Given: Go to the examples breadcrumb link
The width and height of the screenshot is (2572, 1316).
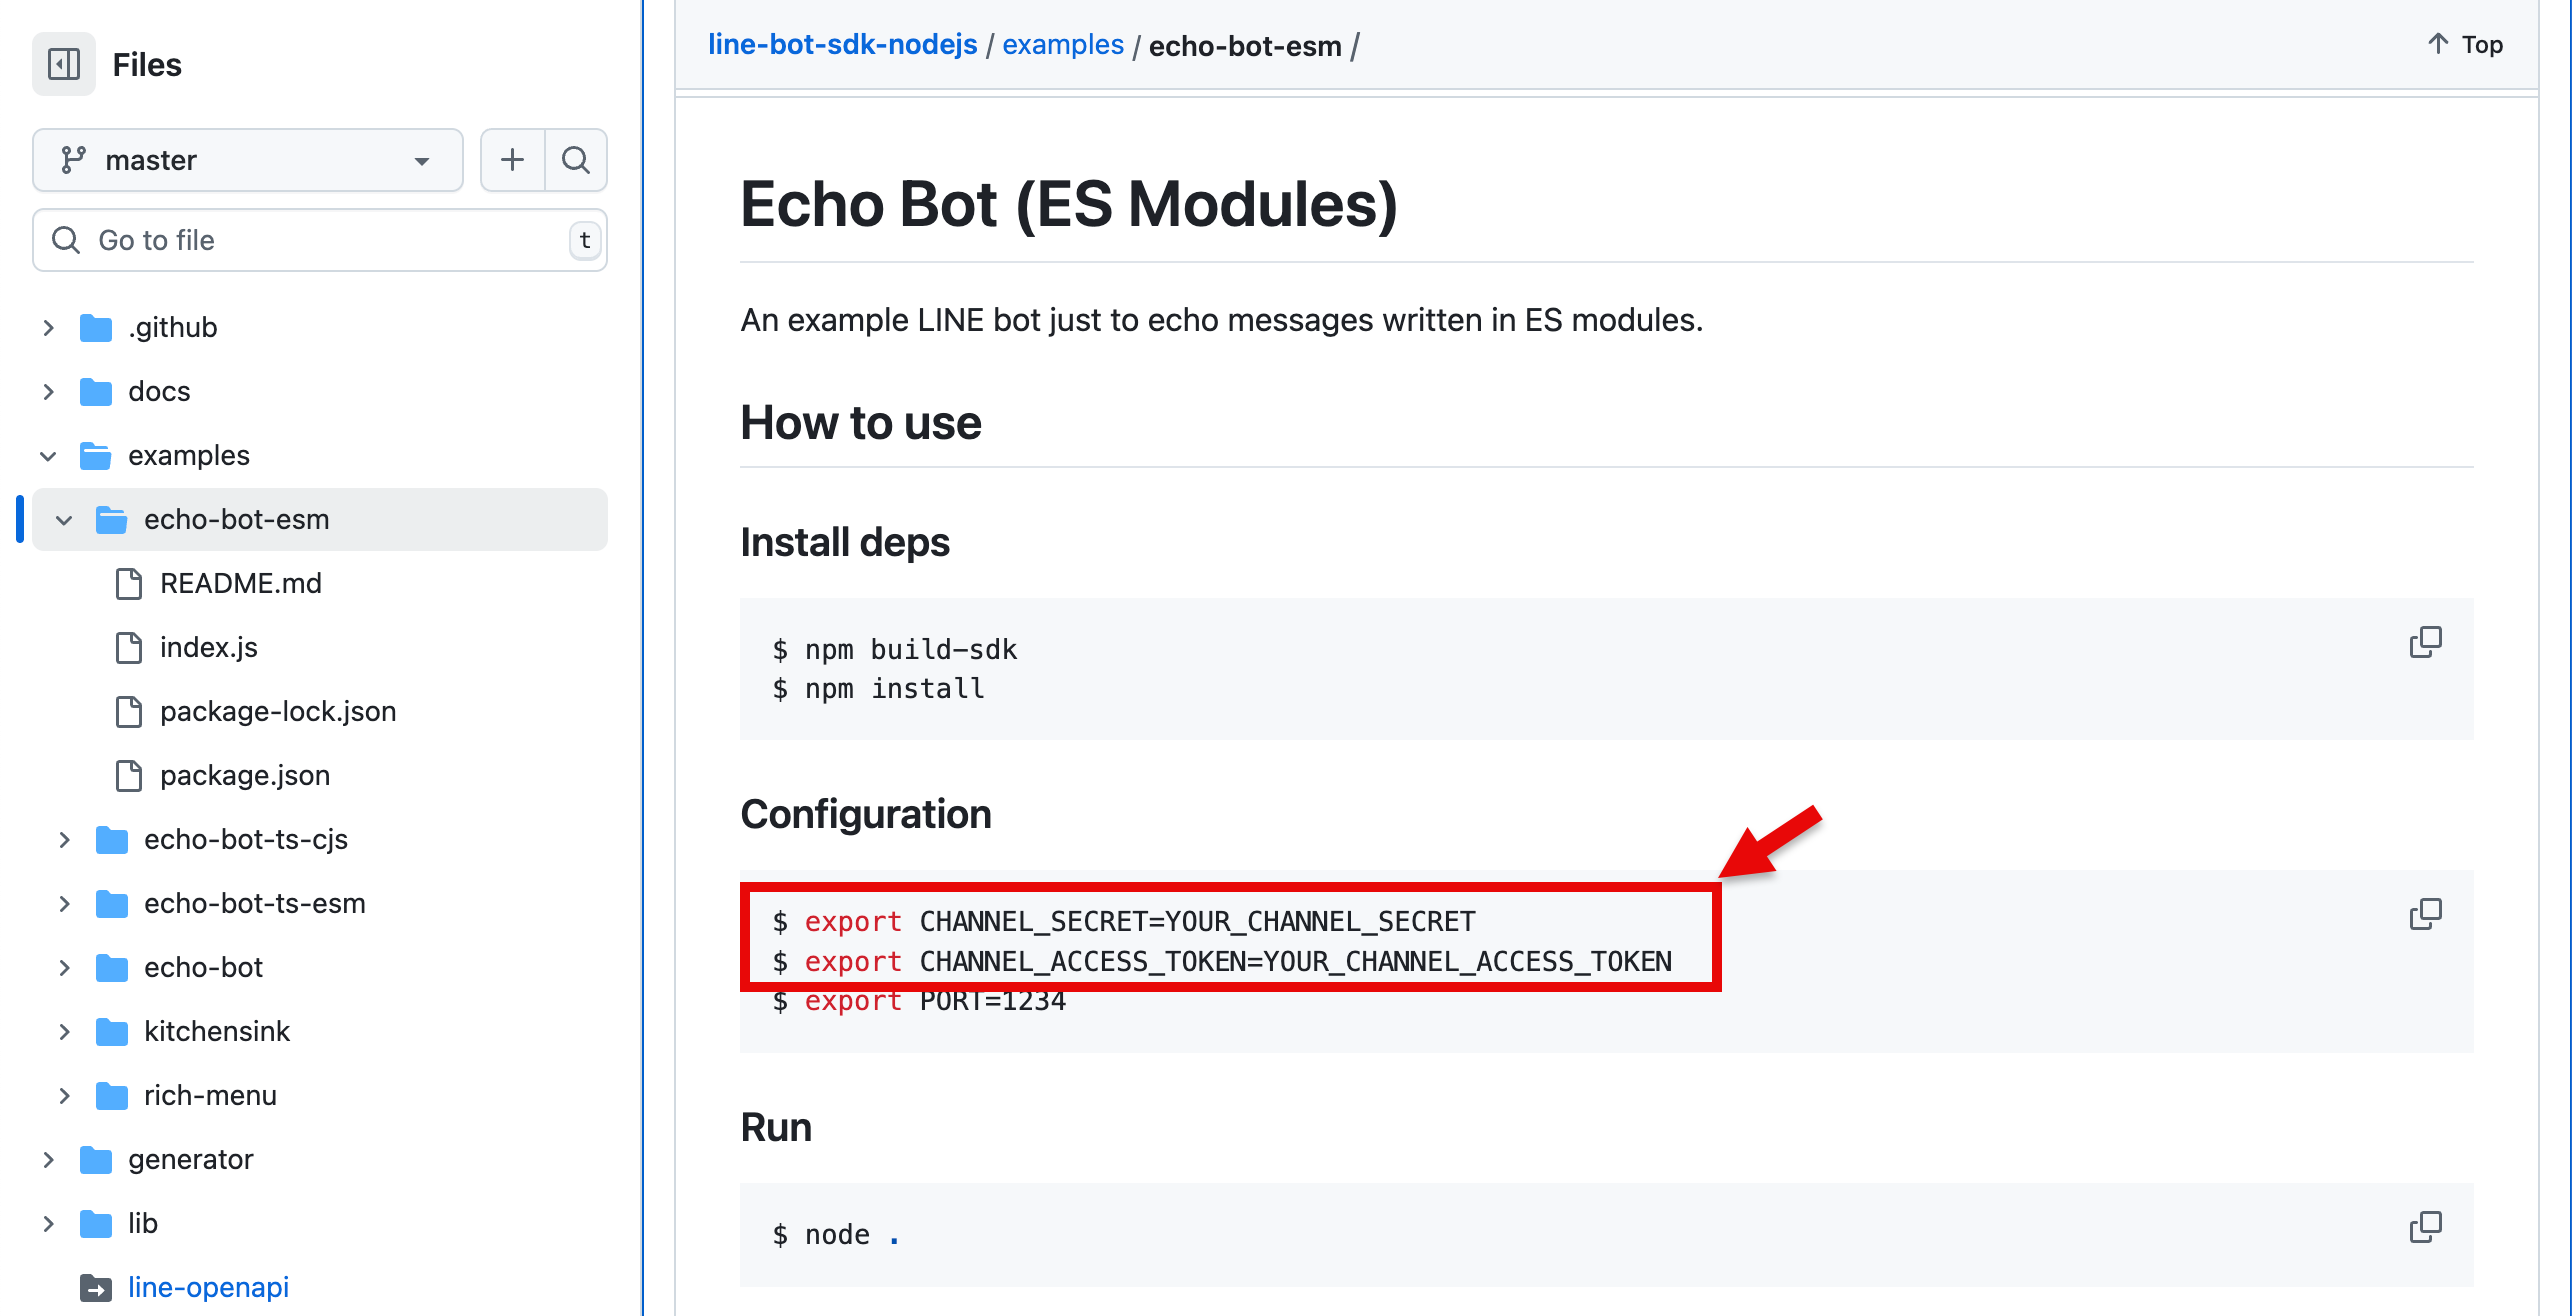Looking at the screenshot, I should point(1062,45).
